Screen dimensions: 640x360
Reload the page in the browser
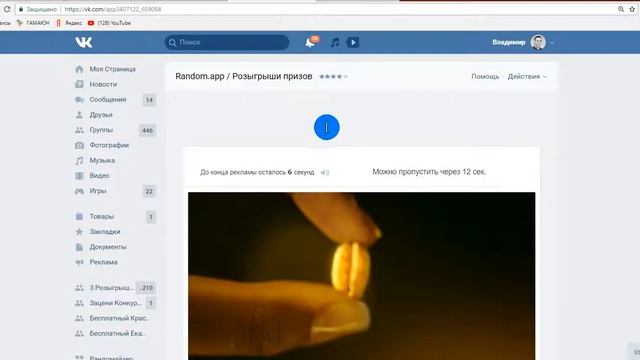7,9
